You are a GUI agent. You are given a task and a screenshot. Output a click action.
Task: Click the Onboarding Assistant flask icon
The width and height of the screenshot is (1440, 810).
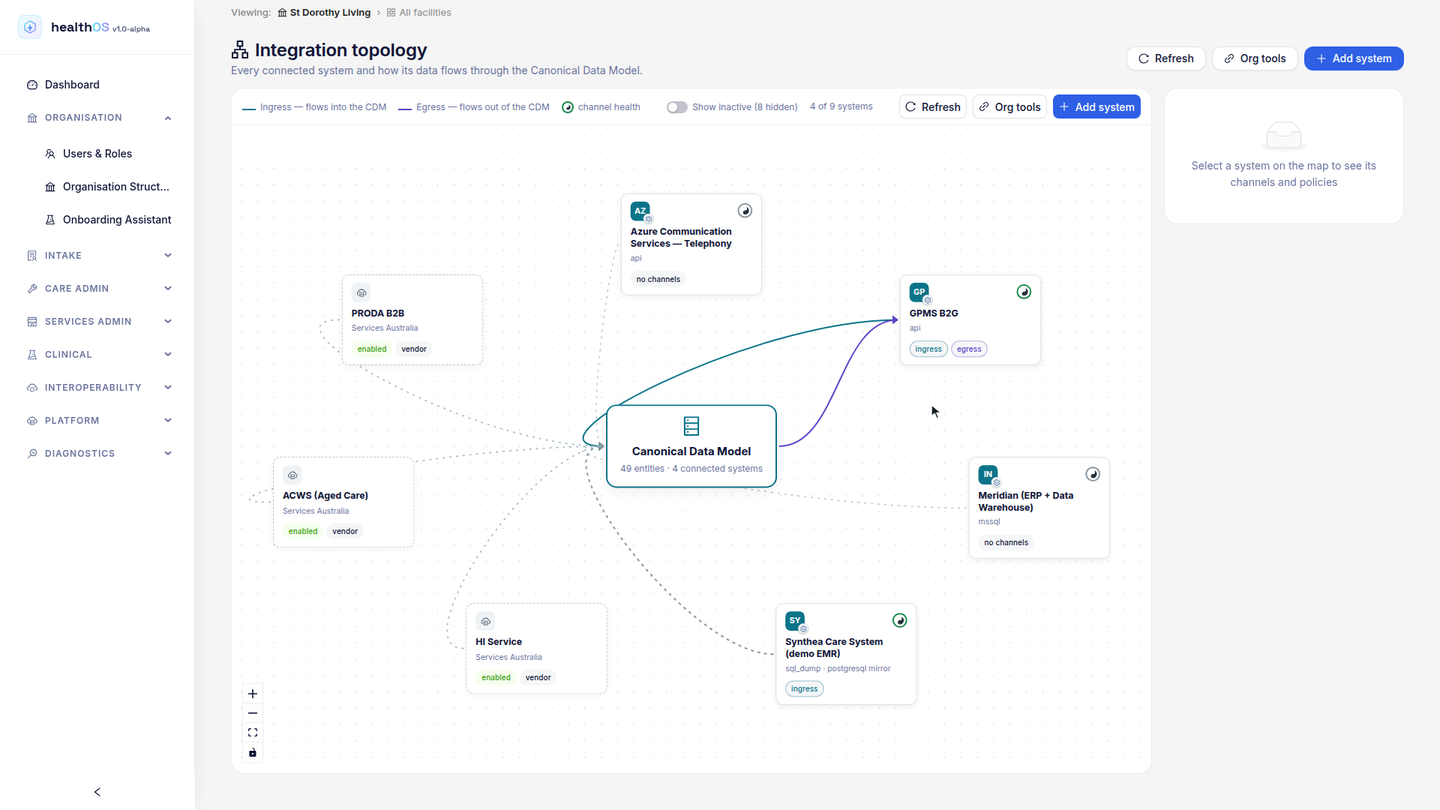point(51,220)
